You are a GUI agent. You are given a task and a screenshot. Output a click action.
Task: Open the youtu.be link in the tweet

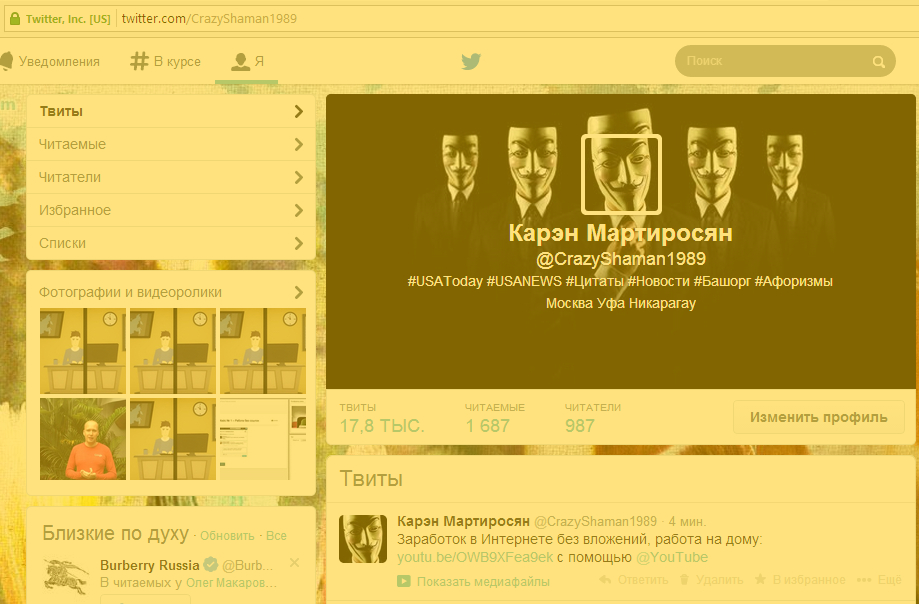(x=474, y=557)
